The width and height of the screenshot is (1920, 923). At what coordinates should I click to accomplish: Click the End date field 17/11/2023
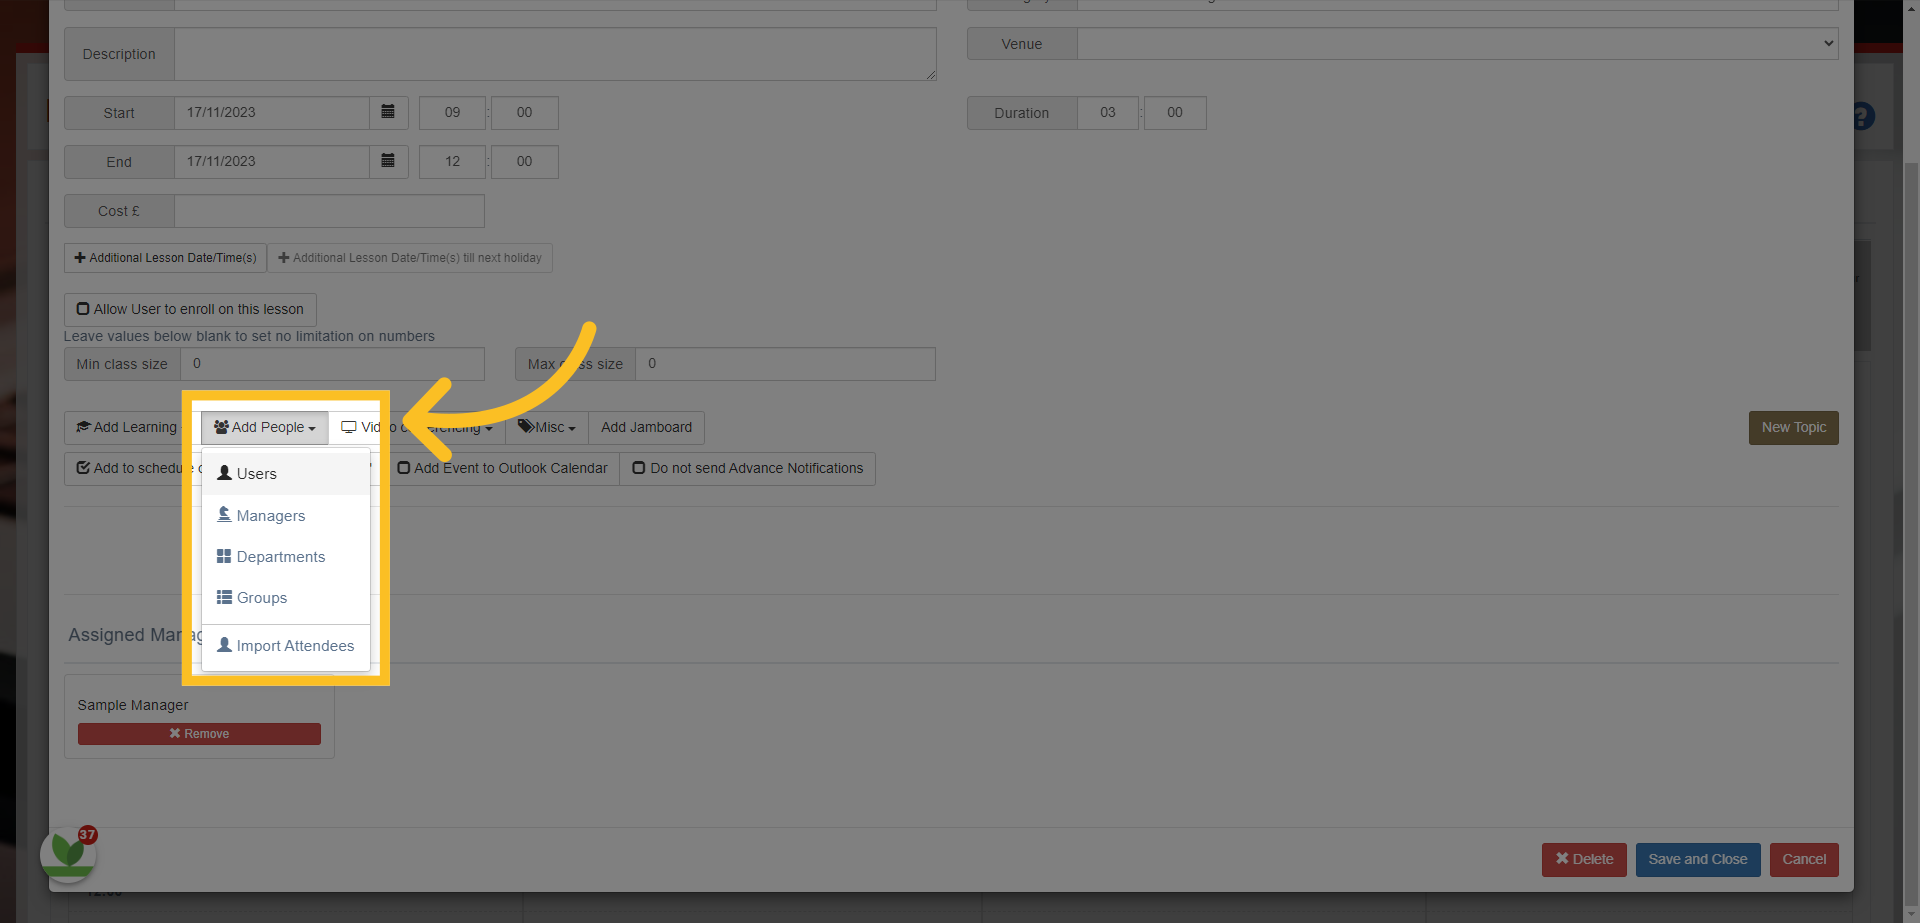pos(272,161)
